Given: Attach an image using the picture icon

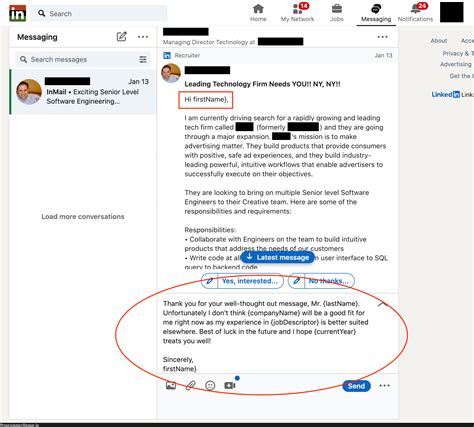Looking at the screenshot, I should [171, 386].
